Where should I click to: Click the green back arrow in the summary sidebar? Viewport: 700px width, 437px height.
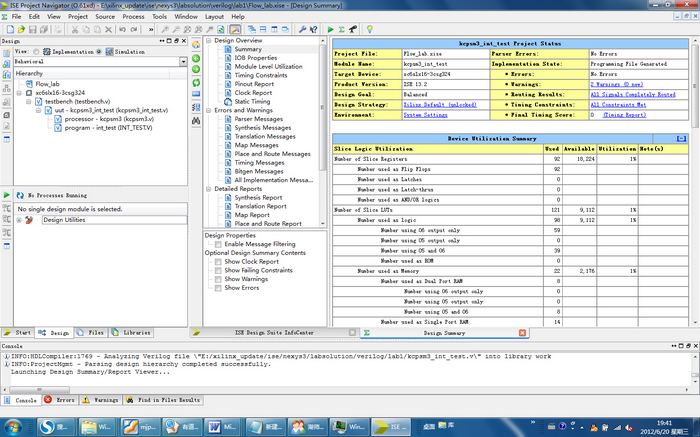pyautogui.click(x=196, y=58)
